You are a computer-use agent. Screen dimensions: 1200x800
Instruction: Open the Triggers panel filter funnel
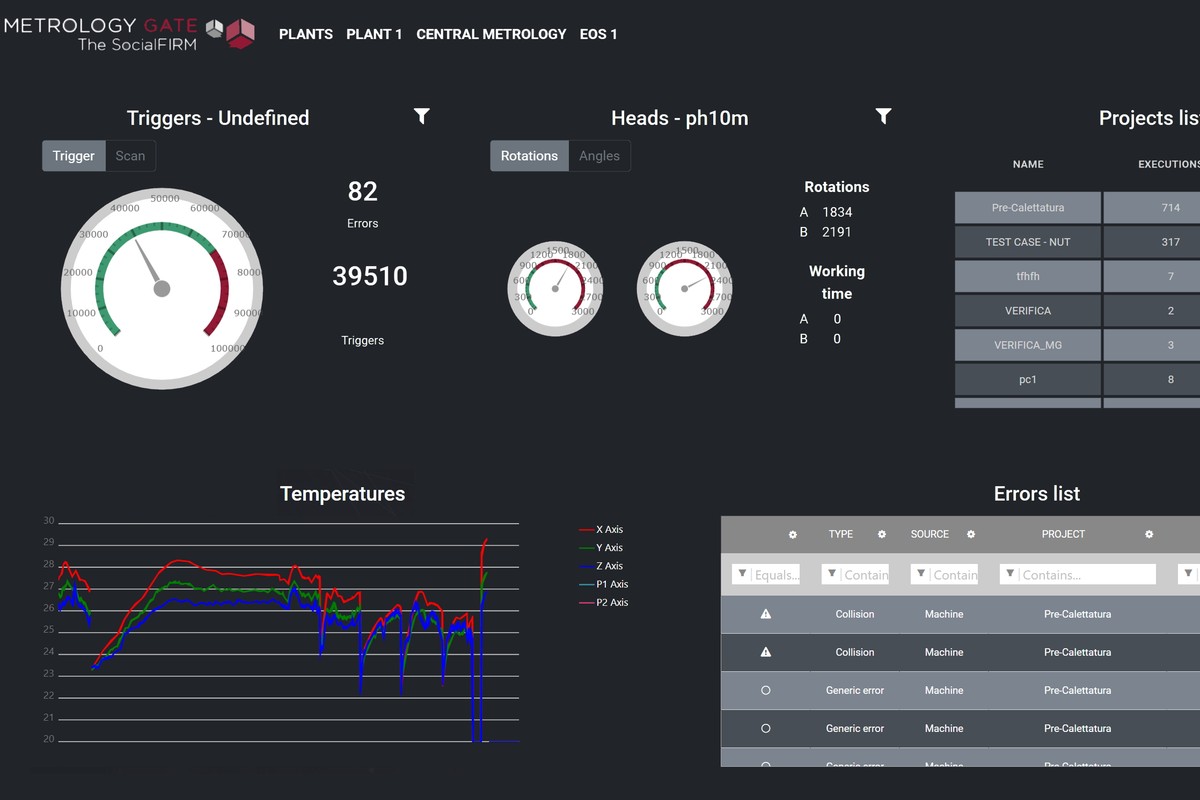422,117
